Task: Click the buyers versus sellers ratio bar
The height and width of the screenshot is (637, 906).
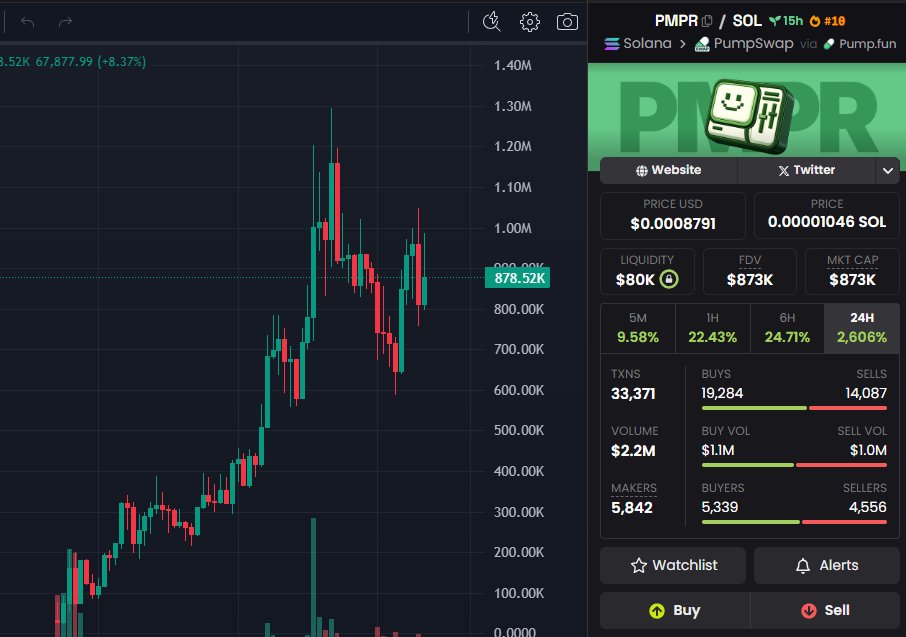Action: click(794, 522)
